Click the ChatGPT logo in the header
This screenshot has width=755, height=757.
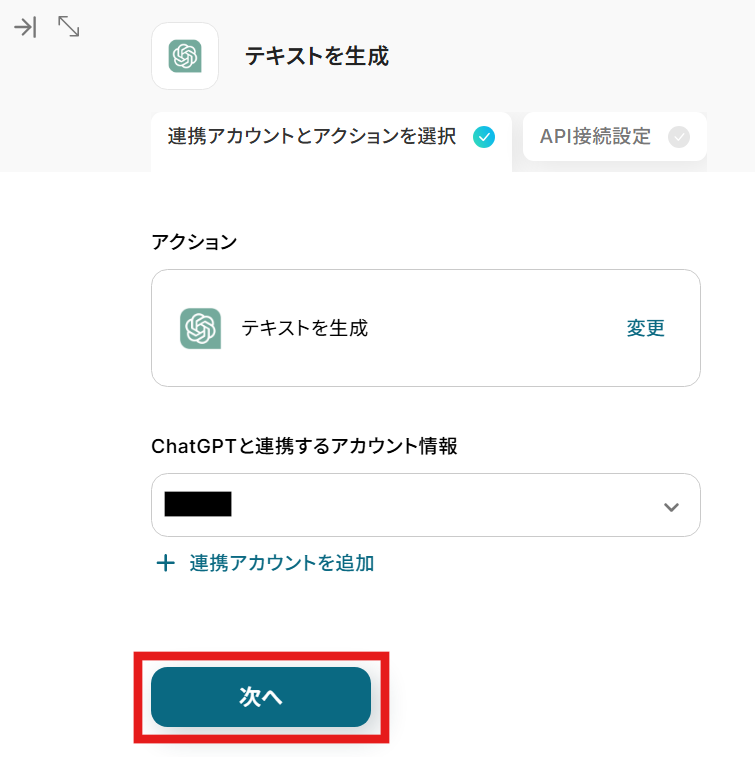[x=185, y=56]
